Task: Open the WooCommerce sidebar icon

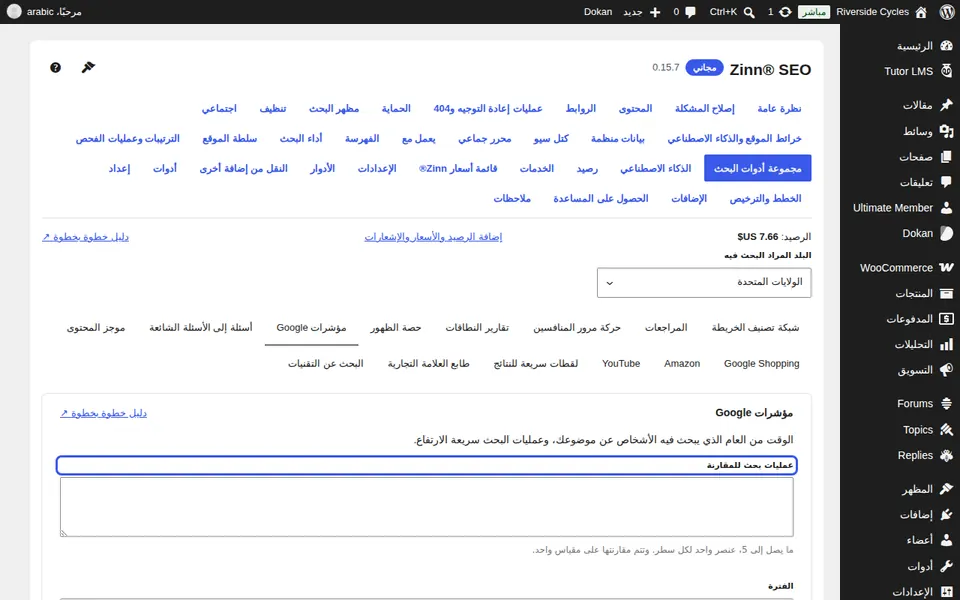Action: point(947,268)
